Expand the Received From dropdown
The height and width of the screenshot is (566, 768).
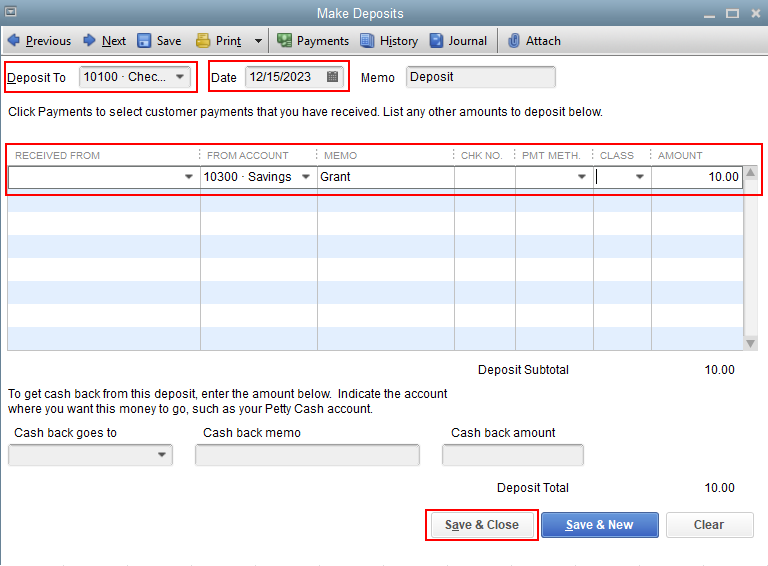(x=189, y=177)
